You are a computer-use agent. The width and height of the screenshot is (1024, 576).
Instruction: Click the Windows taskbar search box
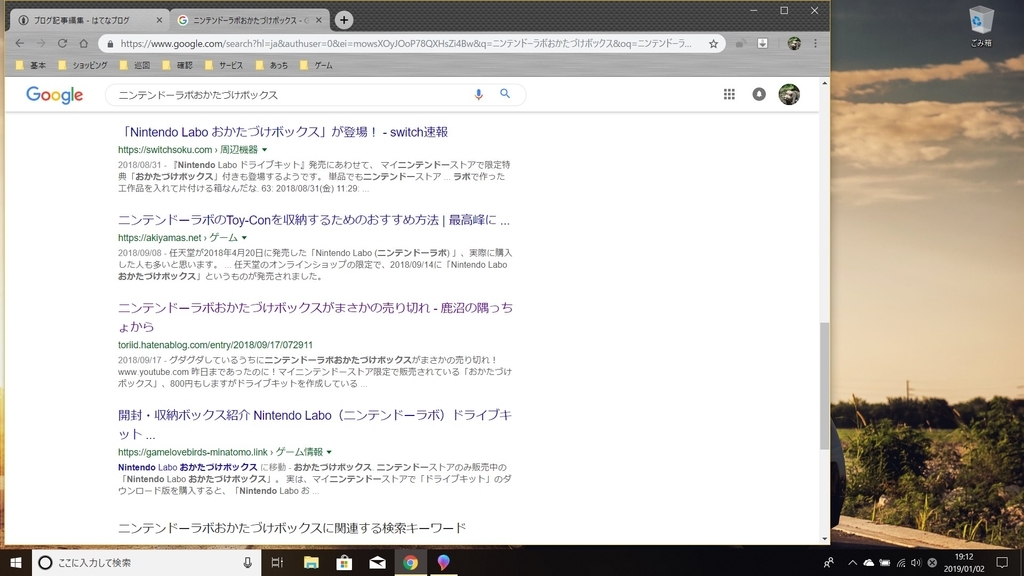tap(147, 562)
